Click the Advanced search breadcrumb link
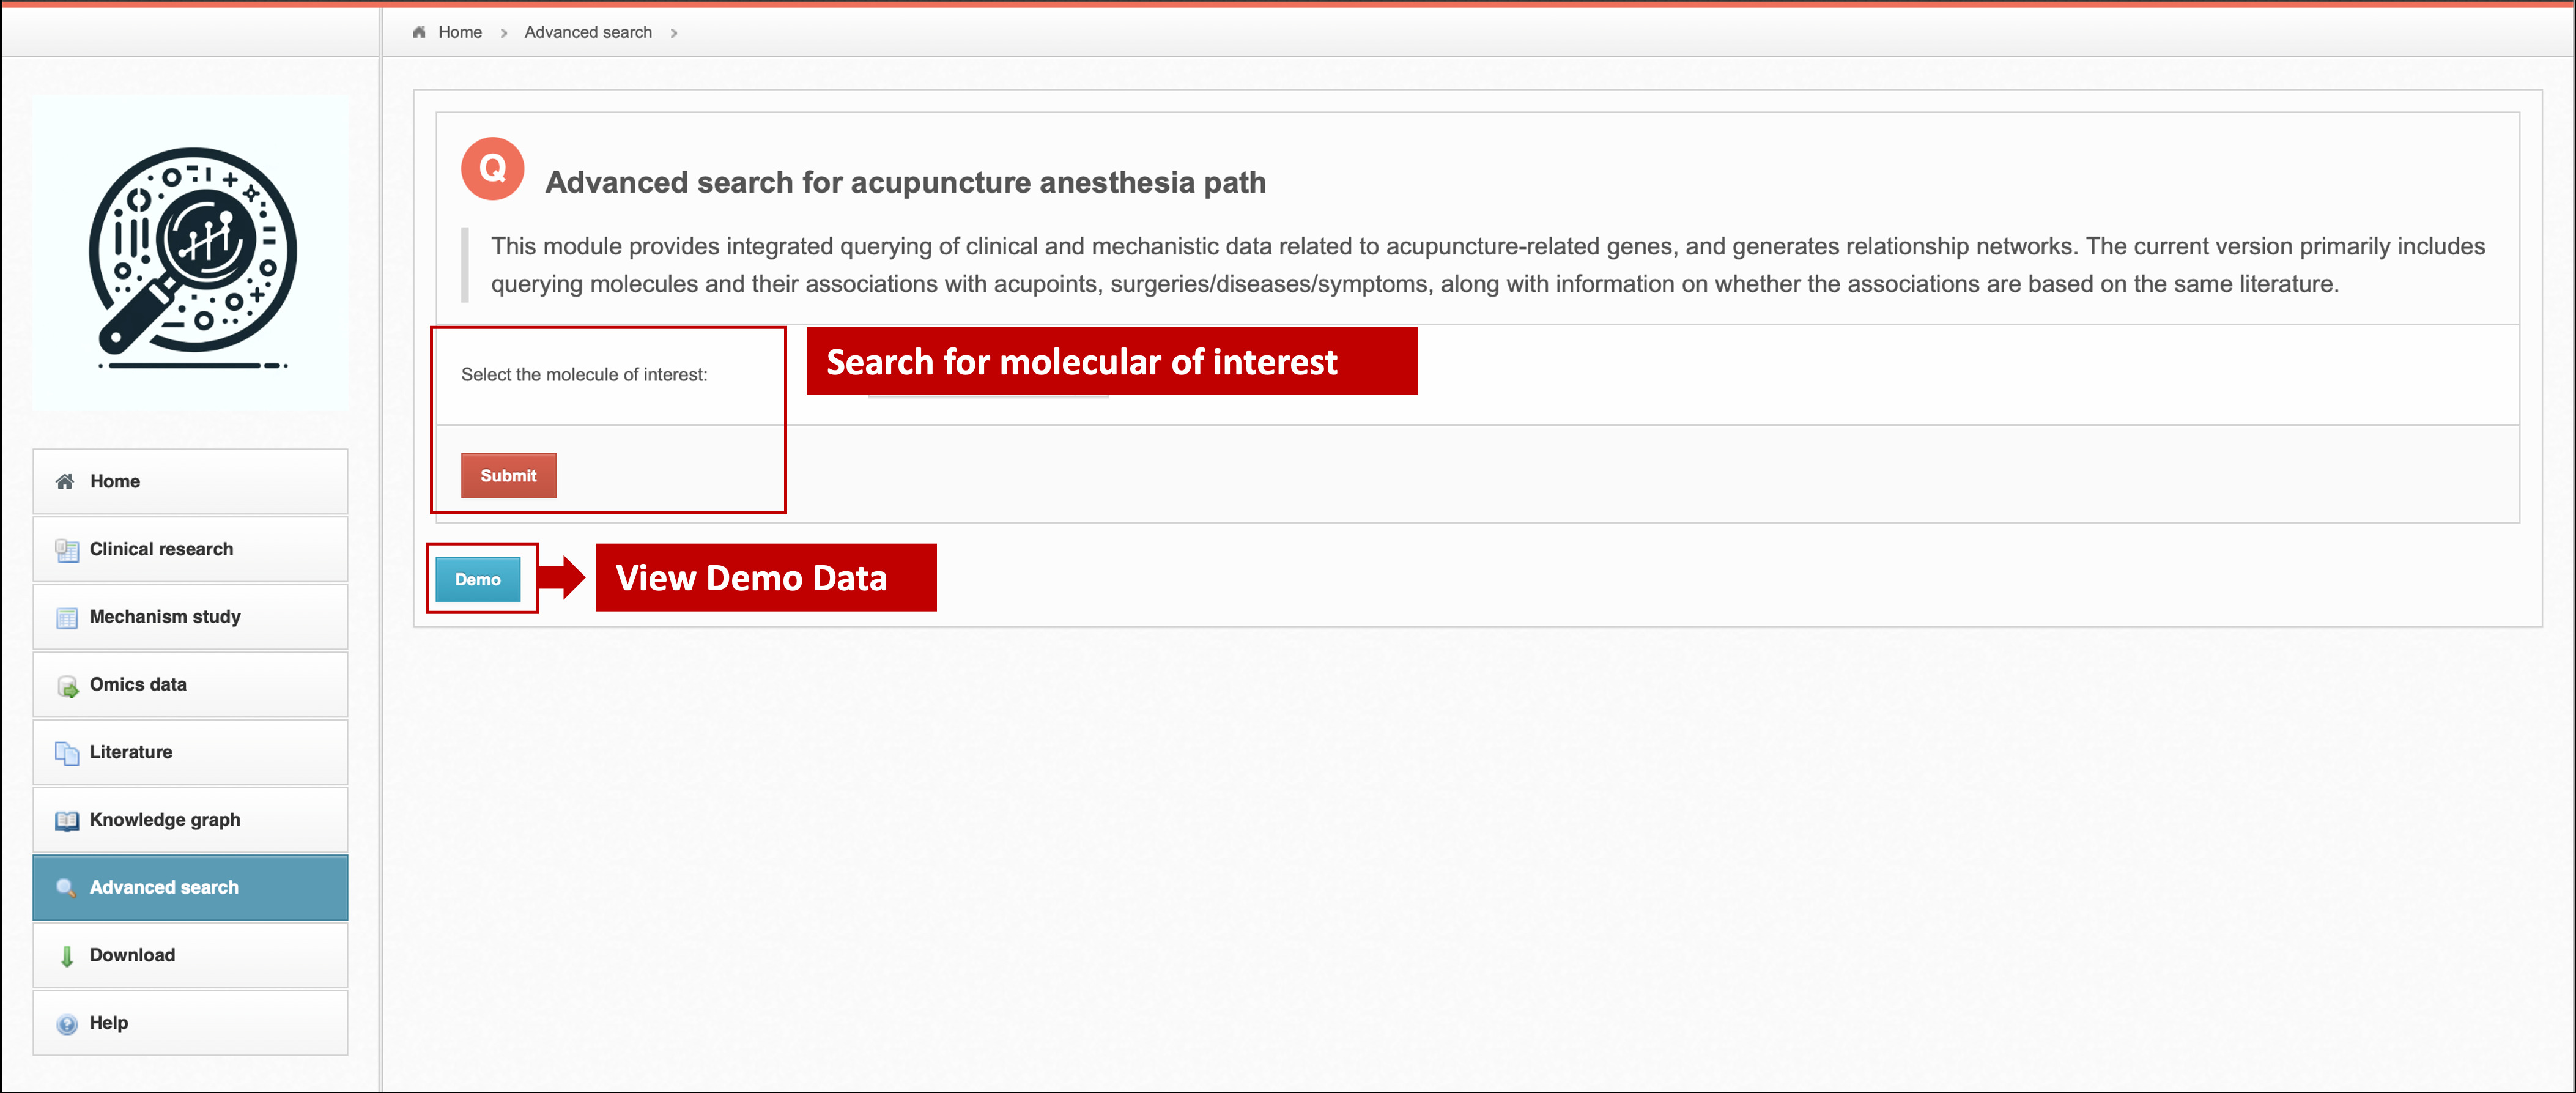This screenshot has height=1093, width=2576. point(588,32)
